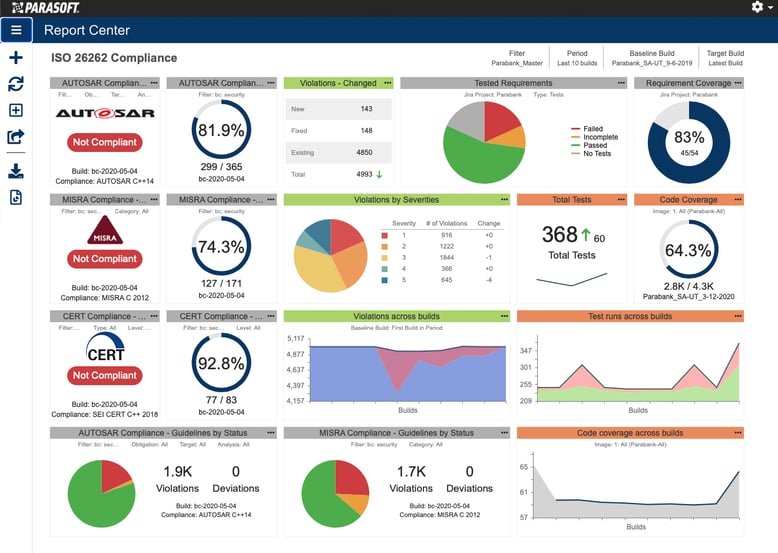Click the AUTOSAR Not Compliant badge
Viewport: 778px width, 553px height.
[105, 142]
